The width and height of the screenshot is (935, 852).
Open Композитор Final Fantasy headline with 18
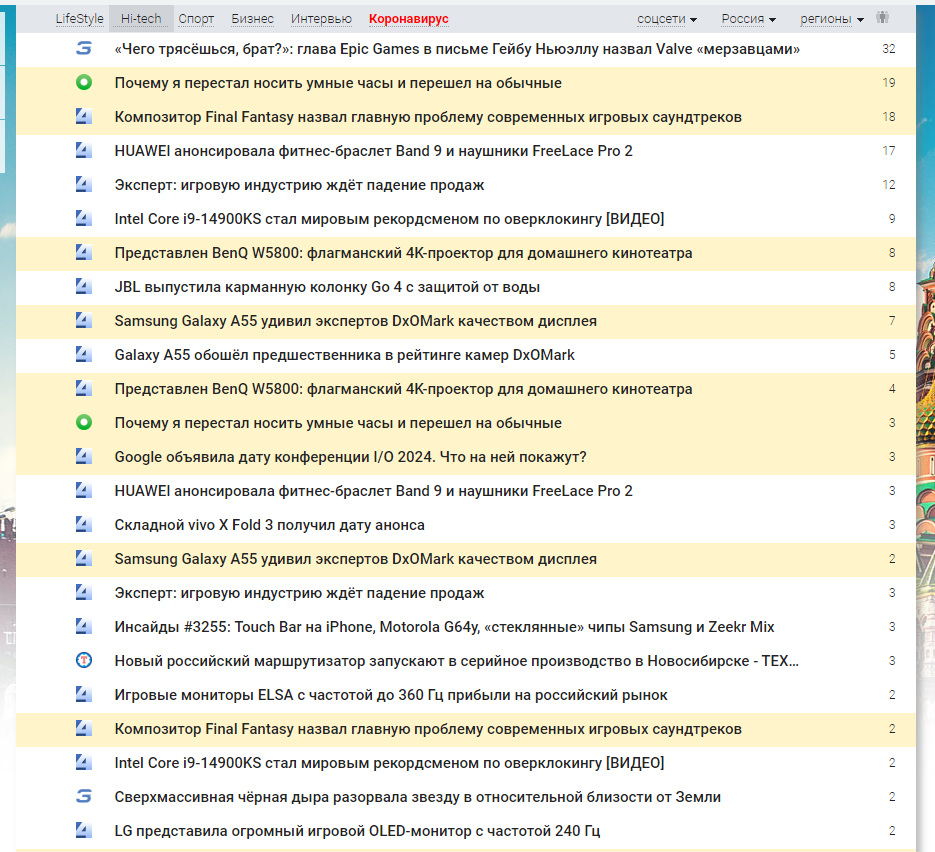[x=428, y=117]
